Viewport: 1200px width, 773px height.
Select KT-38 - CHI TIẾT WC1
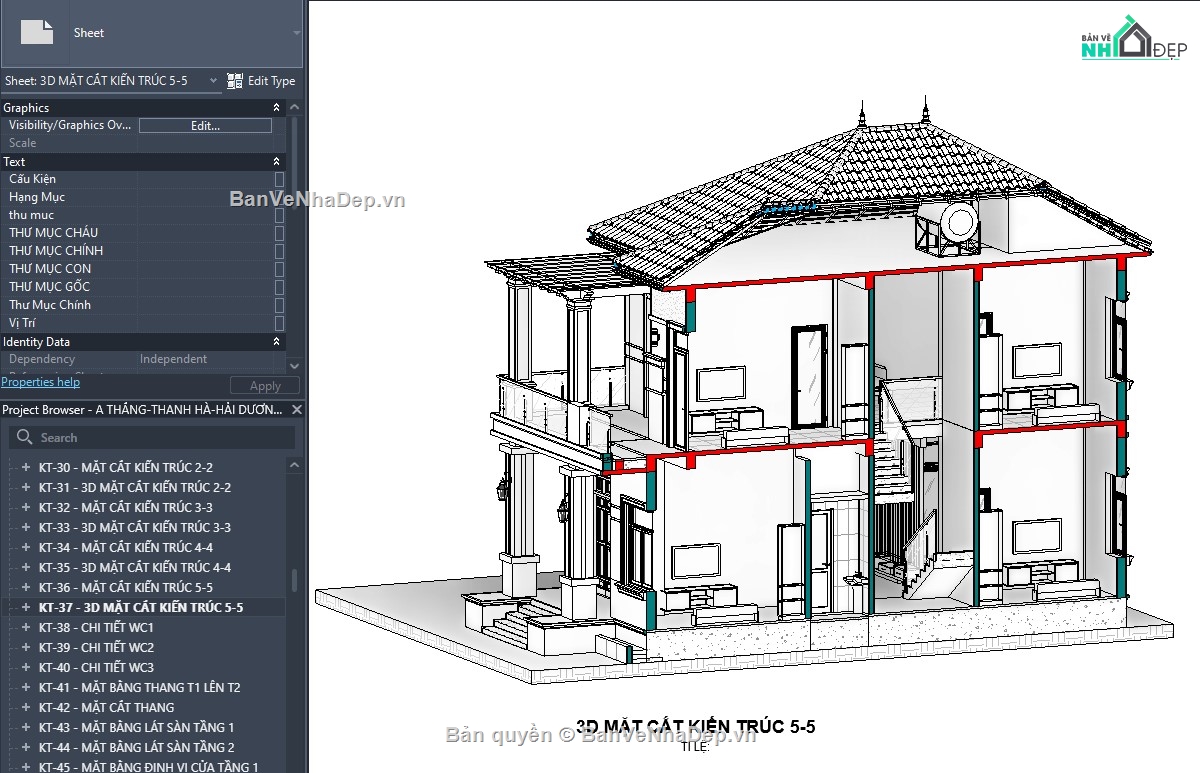96,627
